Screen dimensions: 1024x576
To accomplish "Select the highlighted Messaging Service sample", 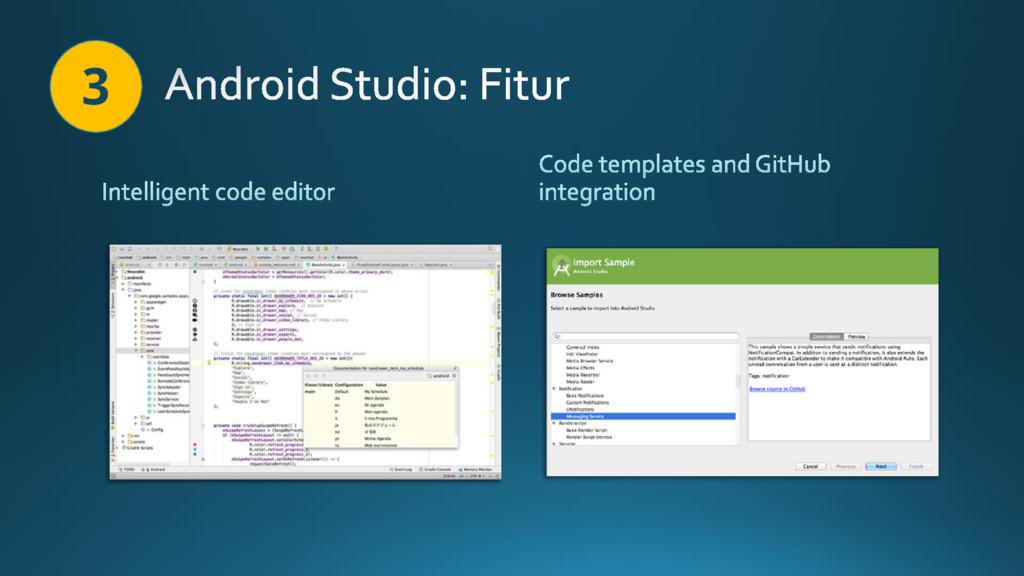I will 643,416.
